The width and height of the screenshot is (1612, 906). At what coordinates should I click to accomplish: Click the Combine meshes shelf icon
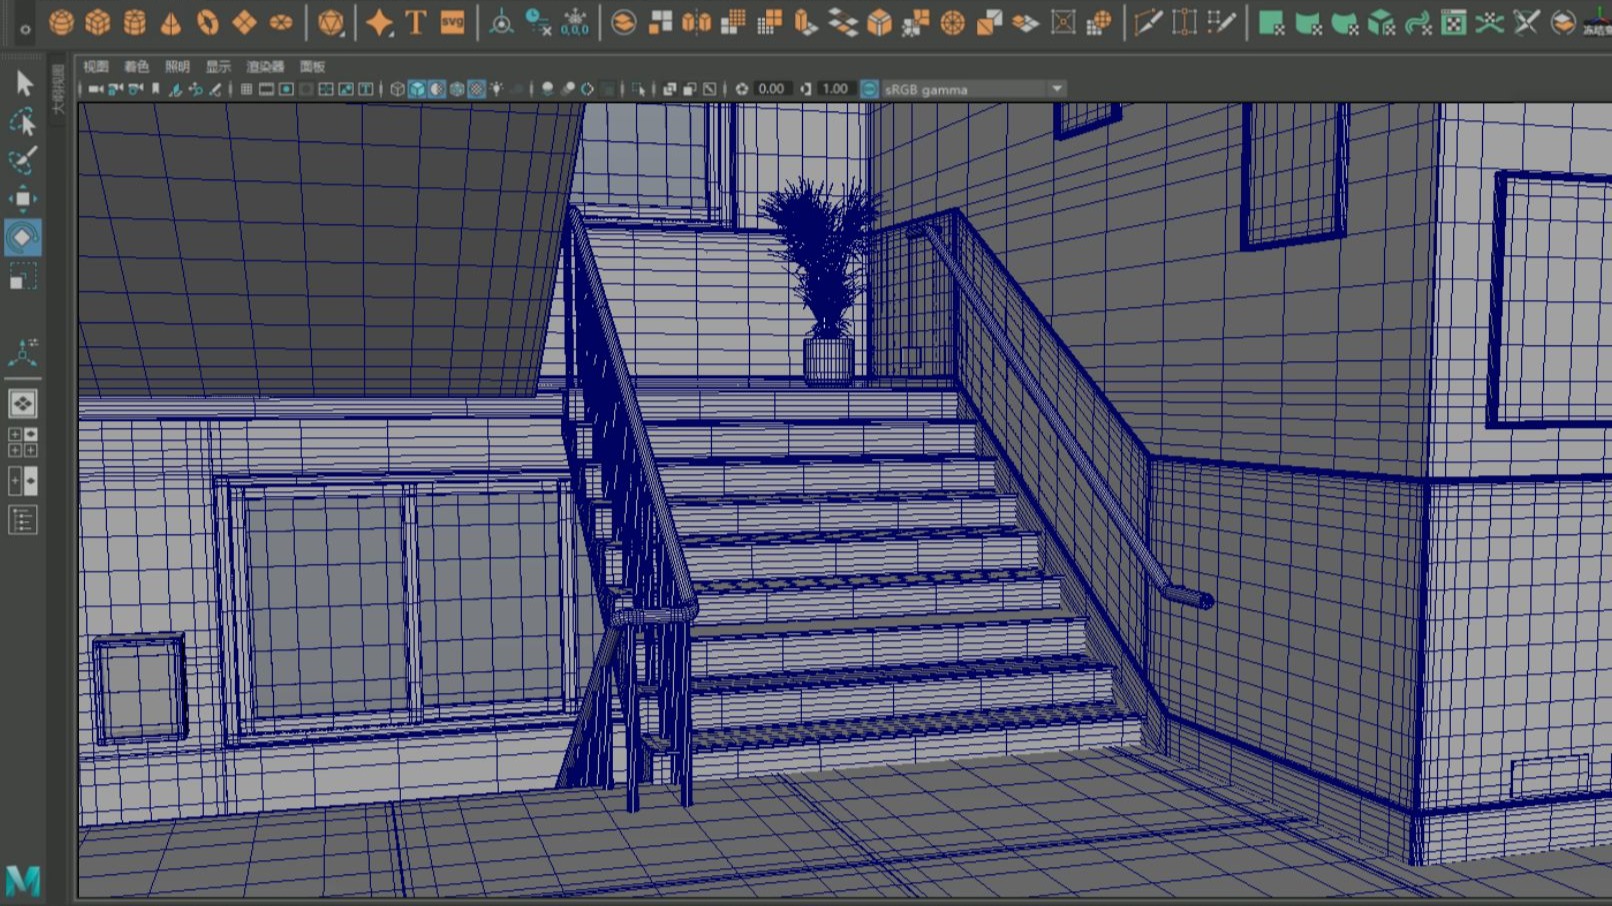tap(624, 22)
